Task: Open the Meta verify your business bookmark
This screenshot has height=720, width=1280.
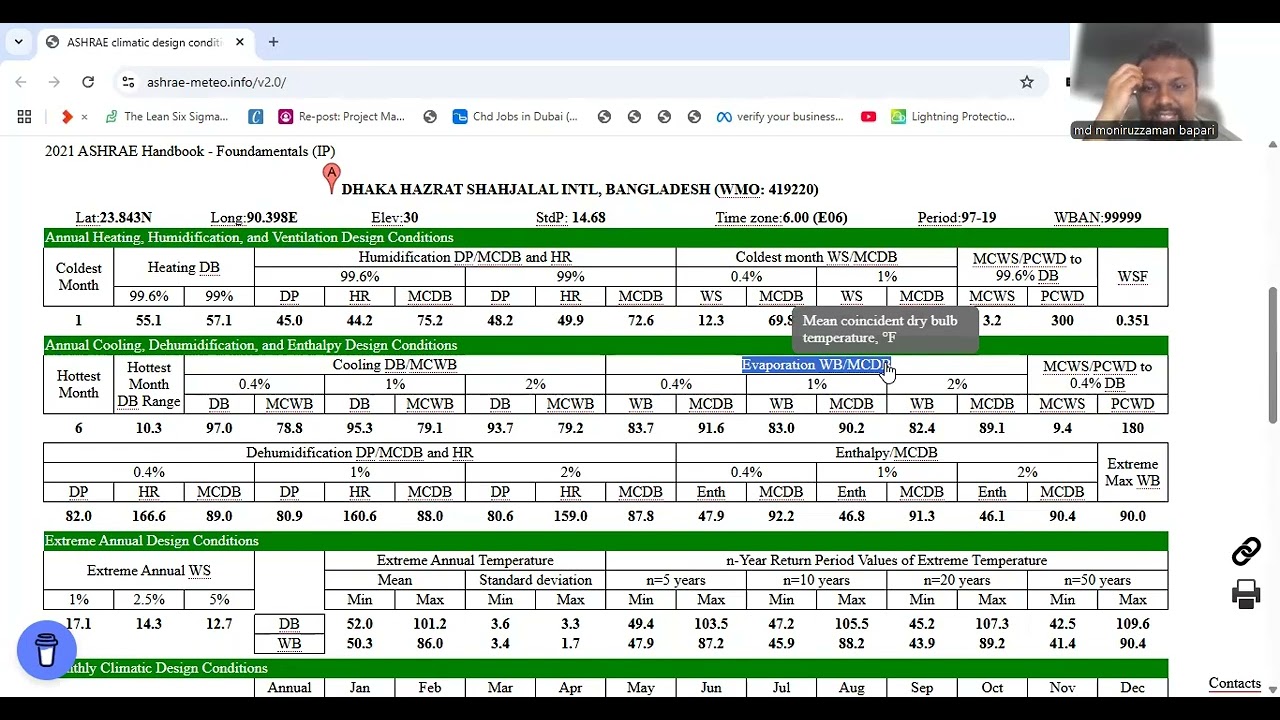Action: coord(780,117)
